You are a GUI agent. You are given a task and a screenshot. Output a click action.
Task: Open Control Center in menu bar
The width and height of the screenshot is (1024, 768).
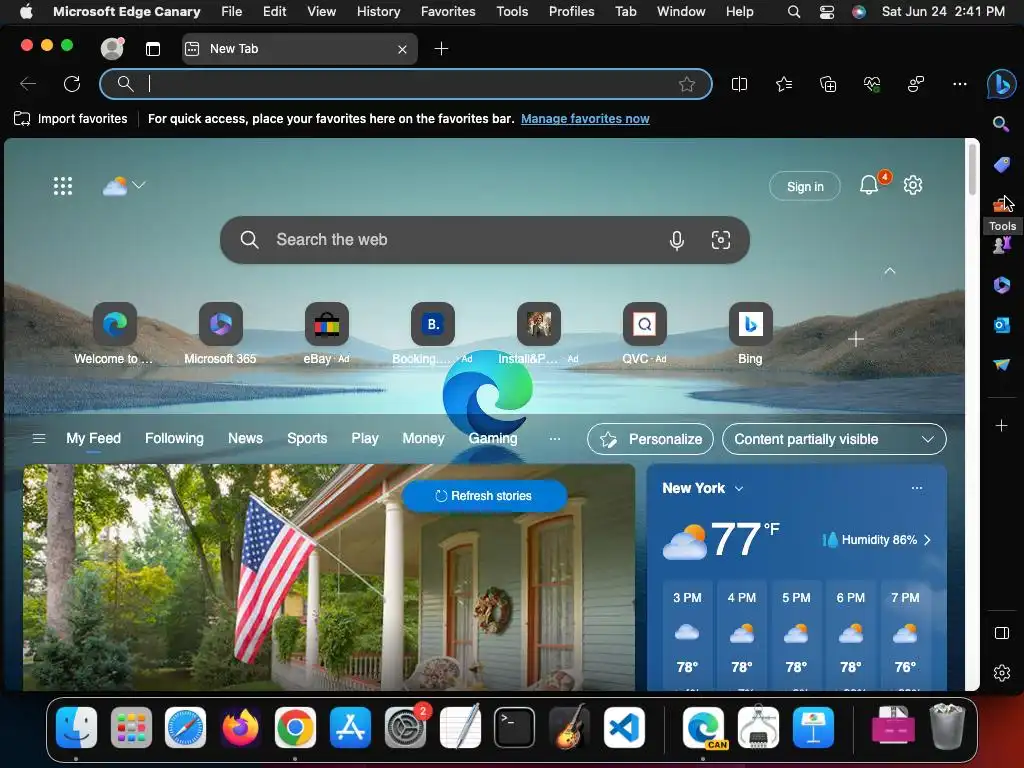[x=826, y=11]
